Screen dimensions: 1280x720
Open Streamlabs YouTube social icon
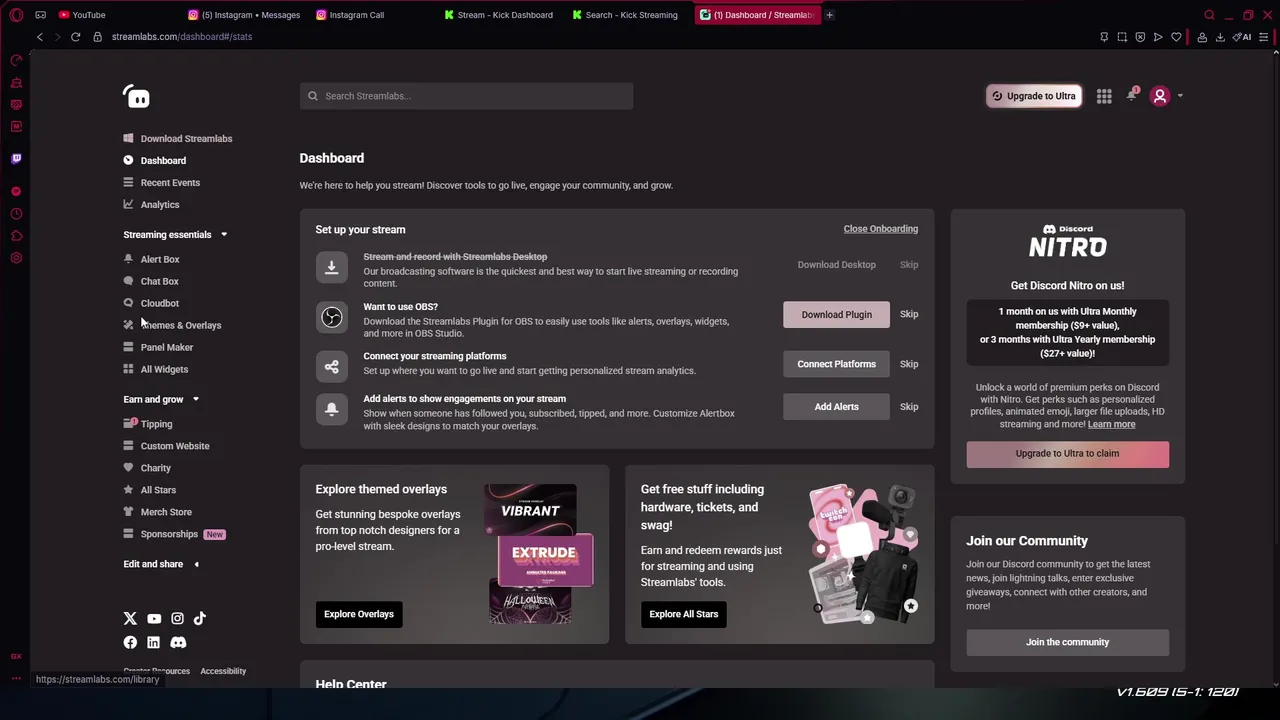(x=154, y=619)
